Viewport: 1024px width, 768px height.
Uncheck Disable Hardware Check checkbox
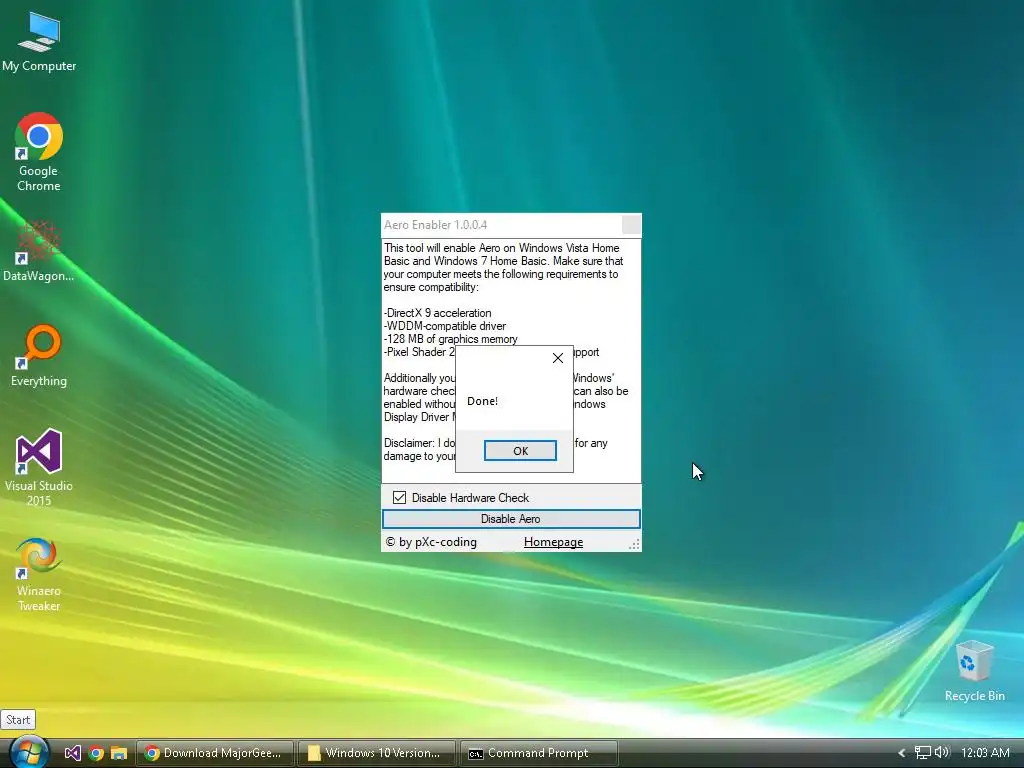400,498
